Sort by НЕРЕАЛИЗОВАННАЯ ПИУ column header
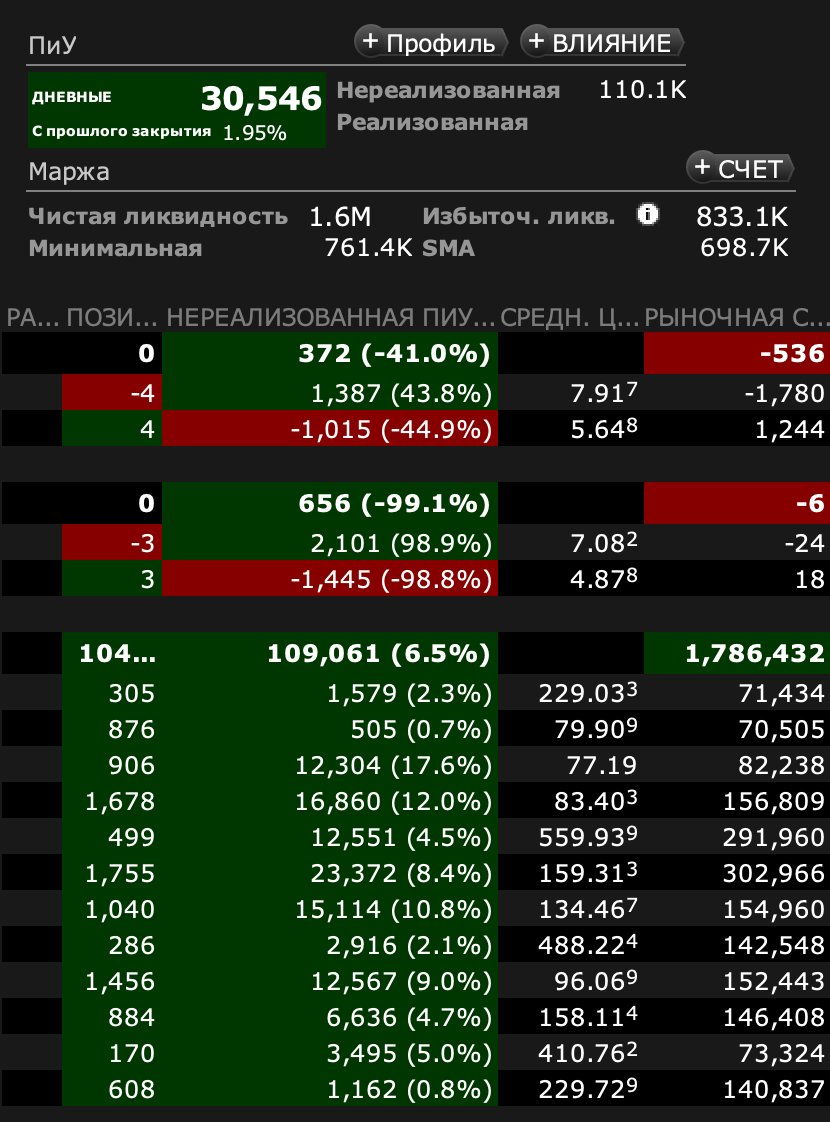Image resolution: width=830 pixels, height=1122 pixels. 331,317
